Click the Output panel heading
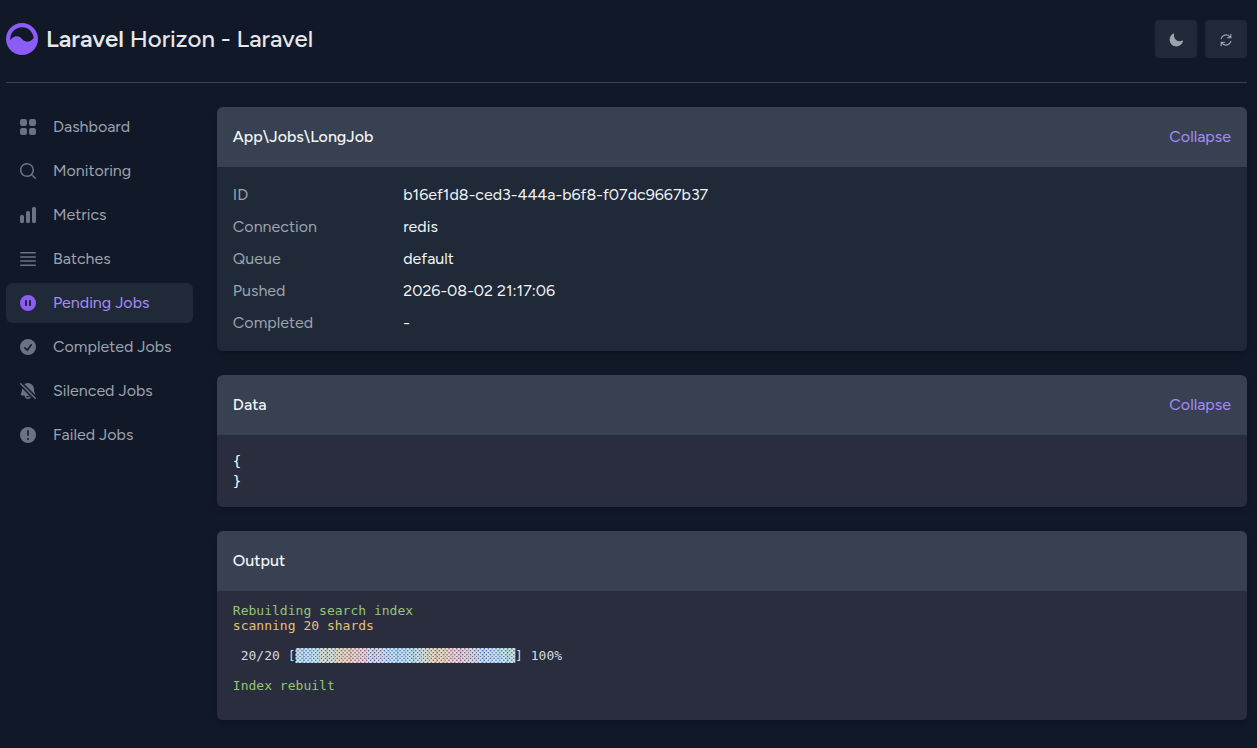 [259, 561]
